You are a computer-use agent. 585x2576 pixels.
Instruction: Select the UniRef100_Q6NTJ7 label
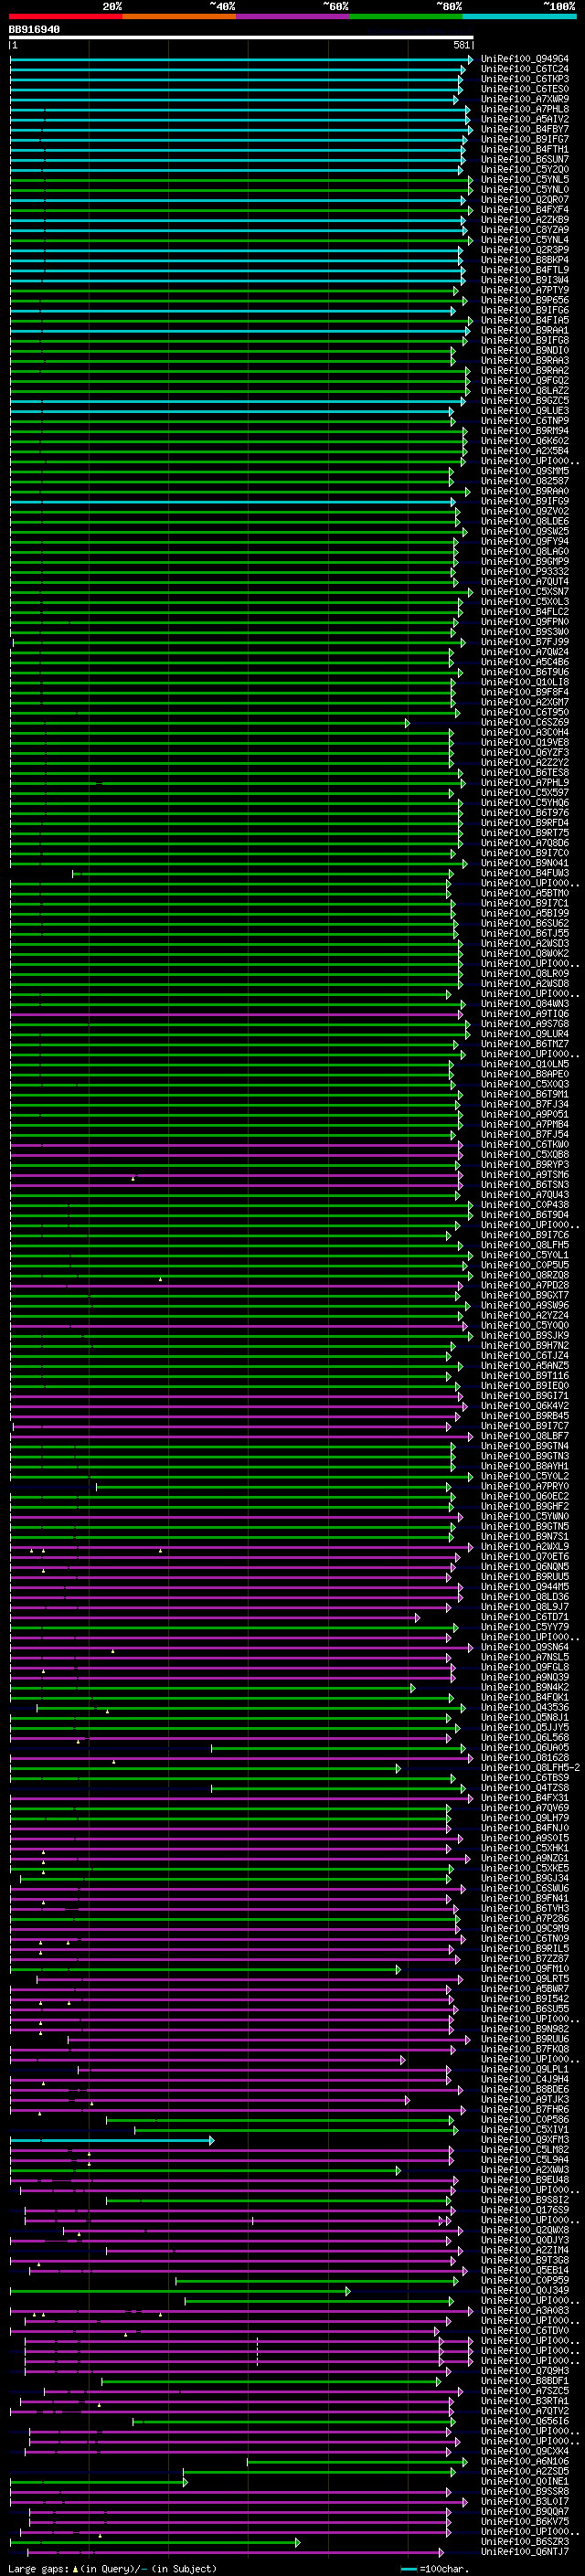525,2552
